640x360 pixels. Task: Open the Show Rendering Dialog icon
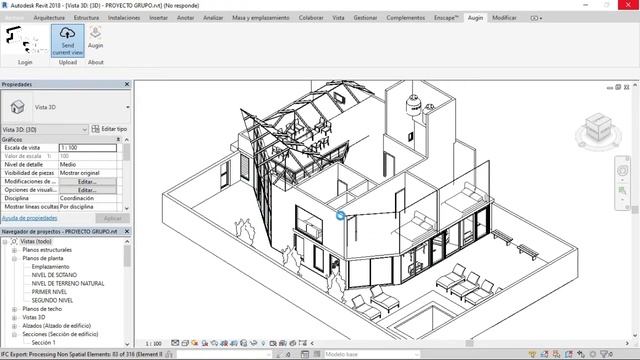[214, 343]
